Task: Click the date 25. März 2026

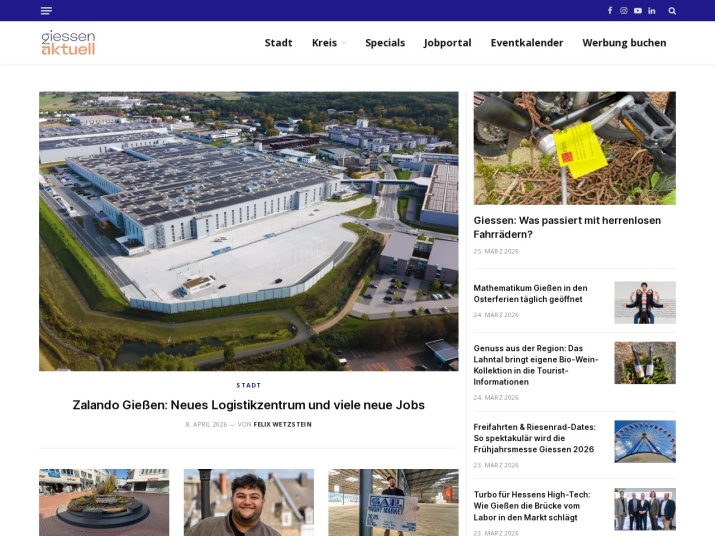Action: 496,251
